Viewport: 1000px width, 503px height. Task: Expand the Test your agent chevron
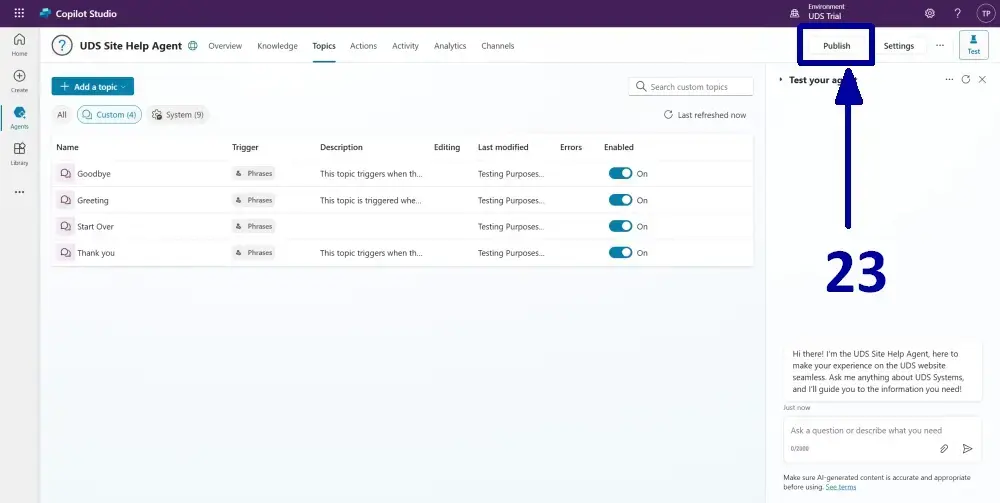click(781, 80)
